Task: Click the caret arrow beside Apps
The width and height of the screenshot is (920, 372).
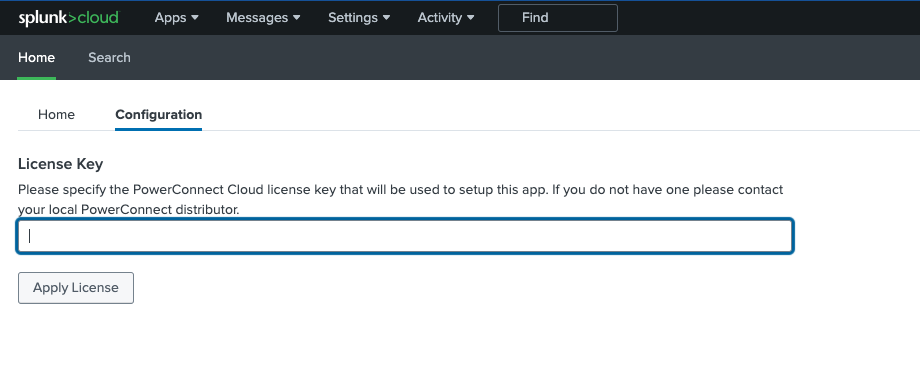Action: [x=195, y=18]
